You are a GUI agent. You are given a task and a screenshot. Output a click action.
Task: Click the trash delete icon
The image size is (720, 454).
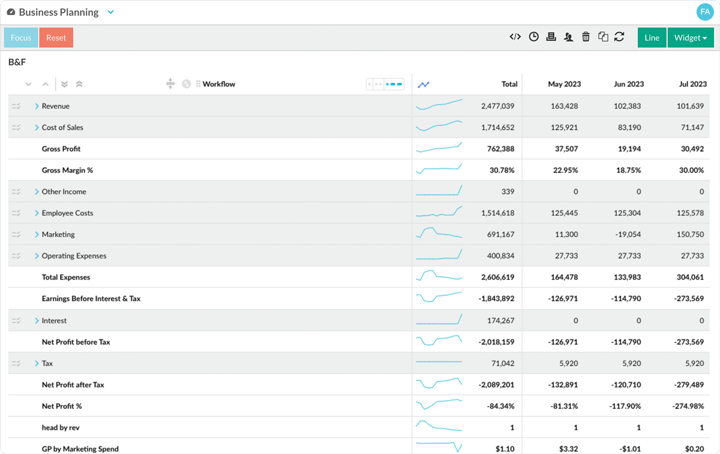[x=585, y=37]
